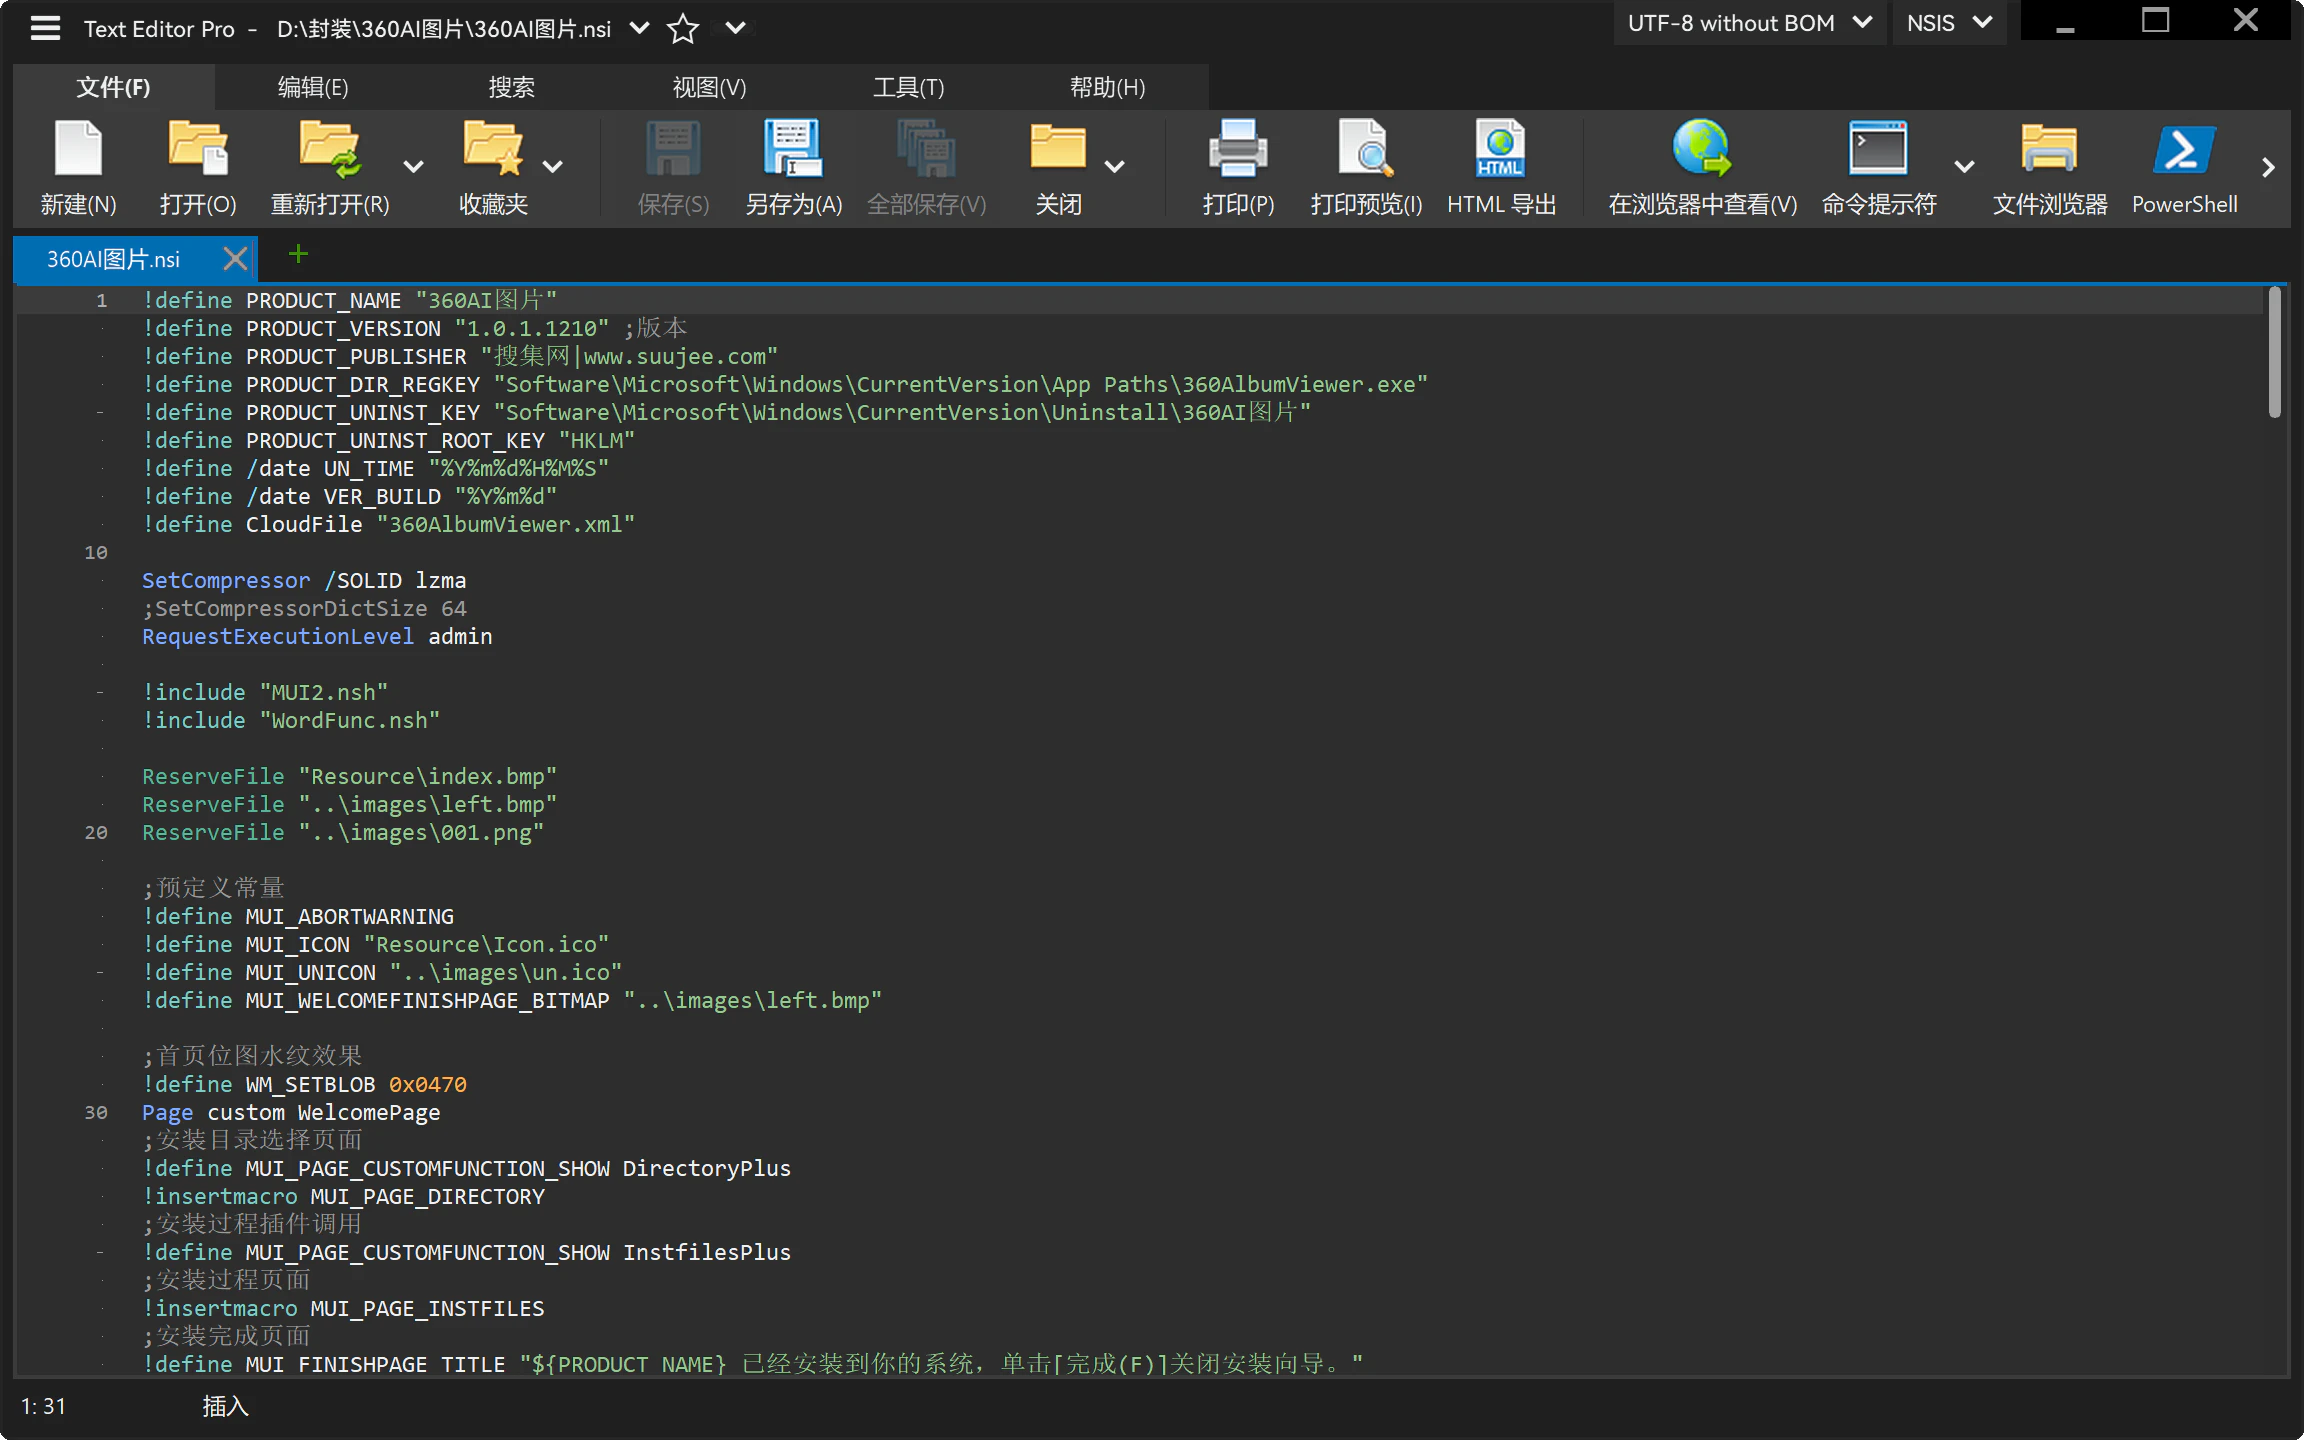Viewport: 2304px width, 1440px height.
Task: Open the File Browser (文件浏览器) icon
Action: [2049, 150]
